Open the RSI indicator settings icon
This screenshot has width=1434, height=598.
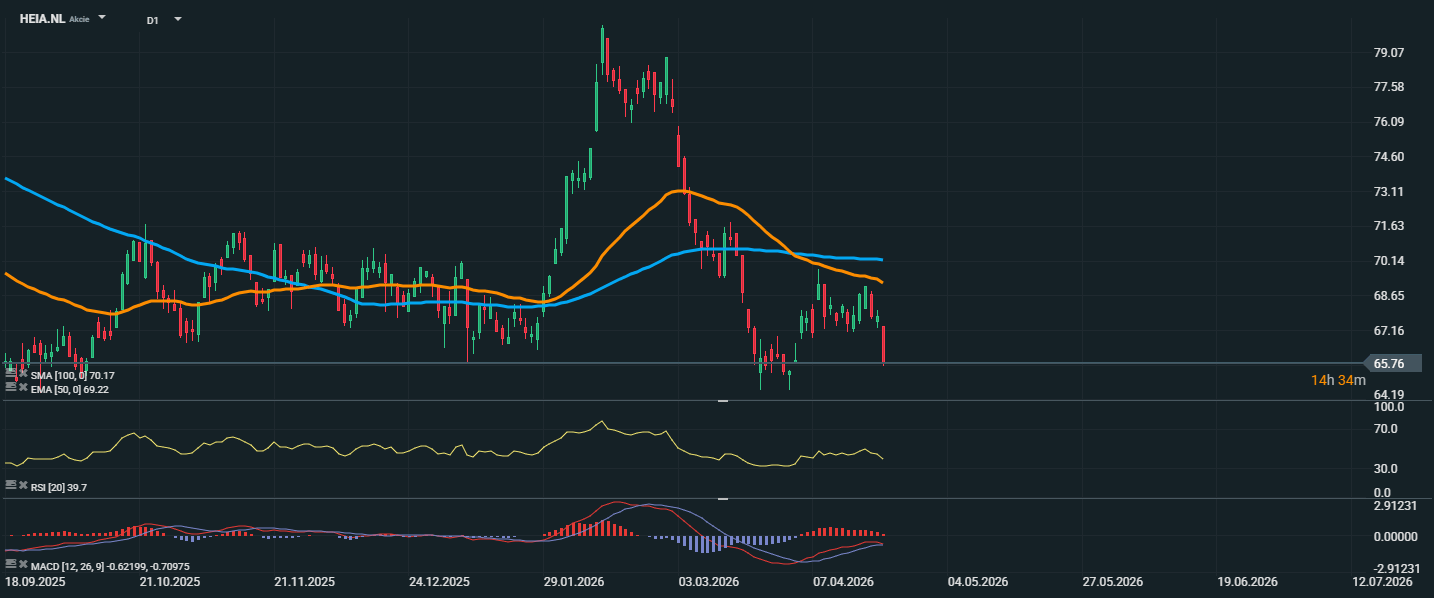10,484
